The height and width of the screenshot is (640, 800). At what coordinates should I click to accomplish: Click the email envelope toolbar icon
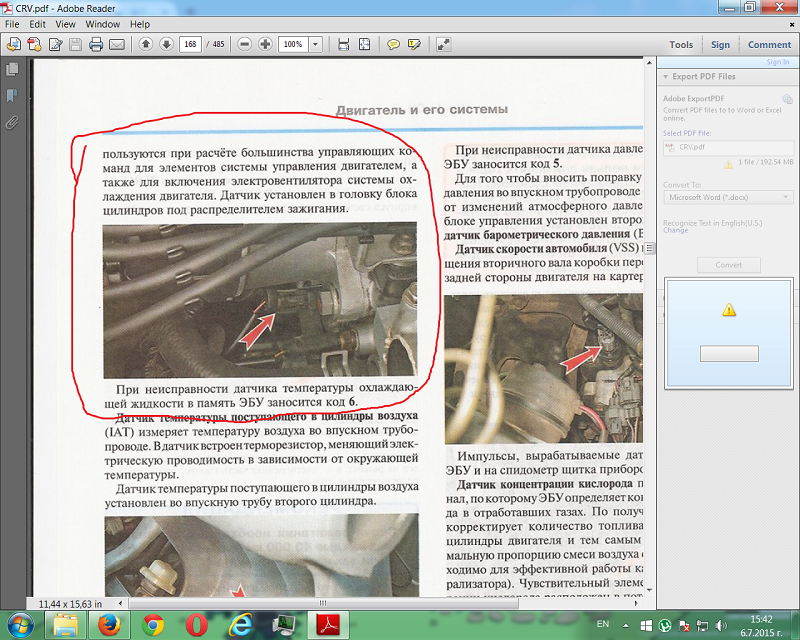tap(116, 45)
